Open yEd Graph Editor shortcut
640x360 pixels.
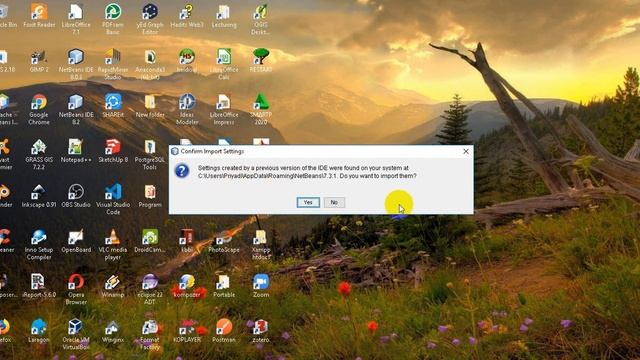(150, 19)
